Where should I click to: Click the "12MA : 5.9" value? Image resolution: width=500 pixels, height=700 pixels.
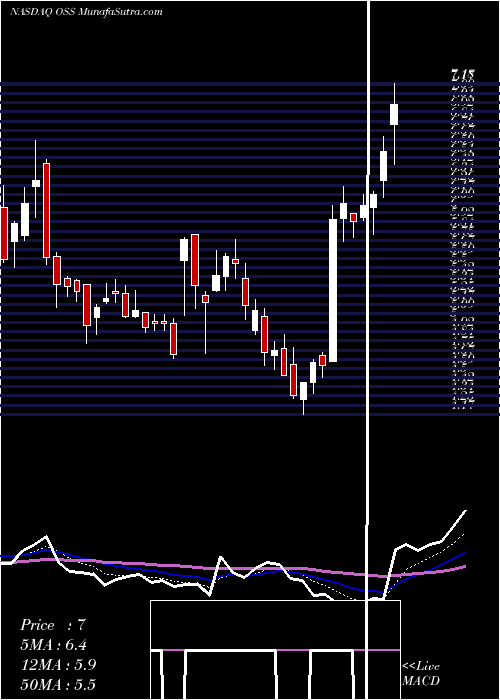(x=58, y=665)
